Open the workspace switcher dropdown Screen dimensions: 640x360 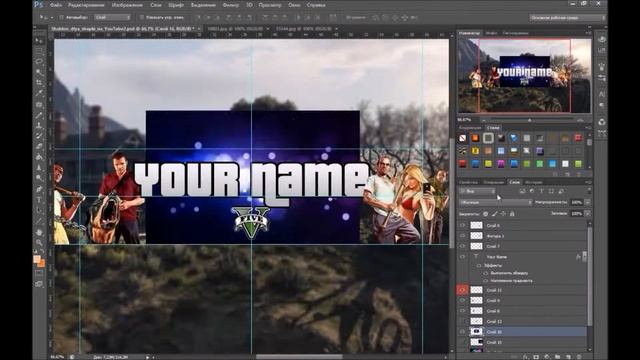coord(567,18)
